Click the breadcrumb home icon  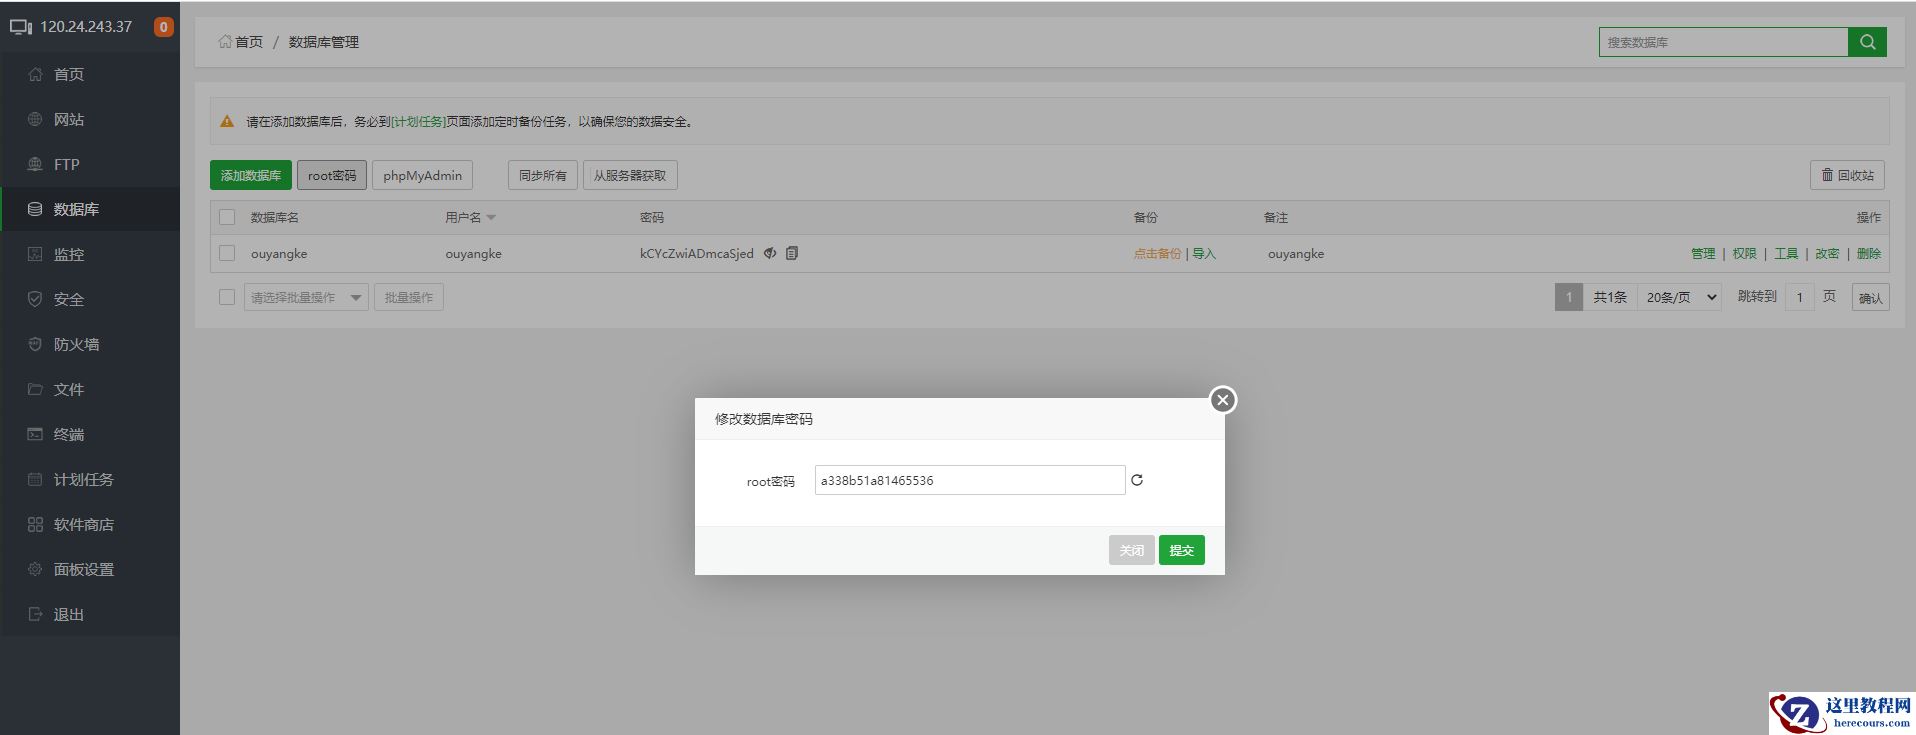click(x=225, y=42)
